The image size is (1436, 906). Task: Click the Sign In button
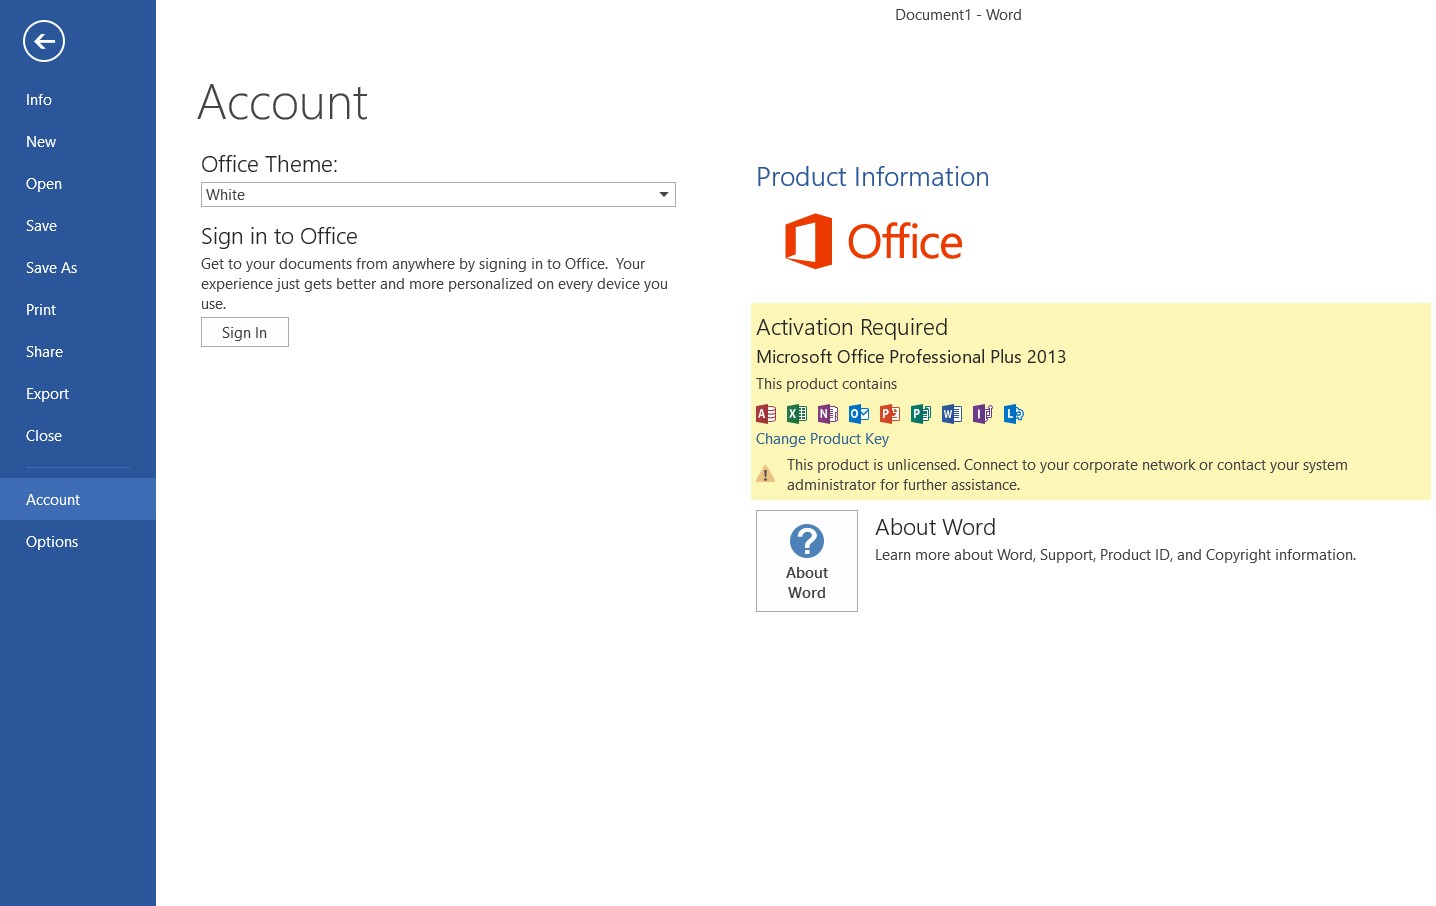[x=244, y=332]
